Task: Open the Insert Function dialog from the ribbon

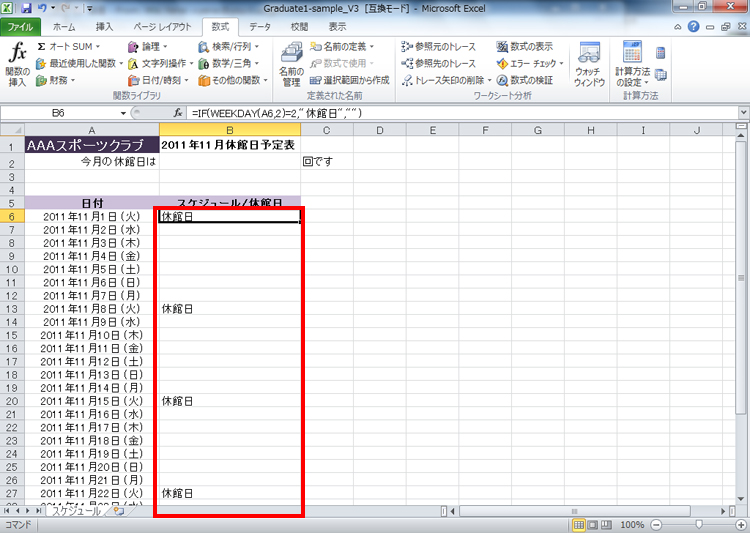Action: pyautogui.click(x=18, y=64)
